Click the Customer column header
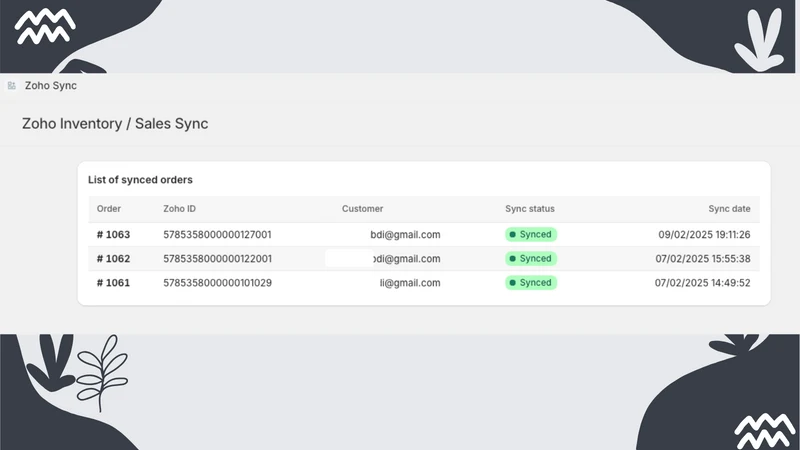The width and height of the screenshot is (800, 450). (362, 209)
